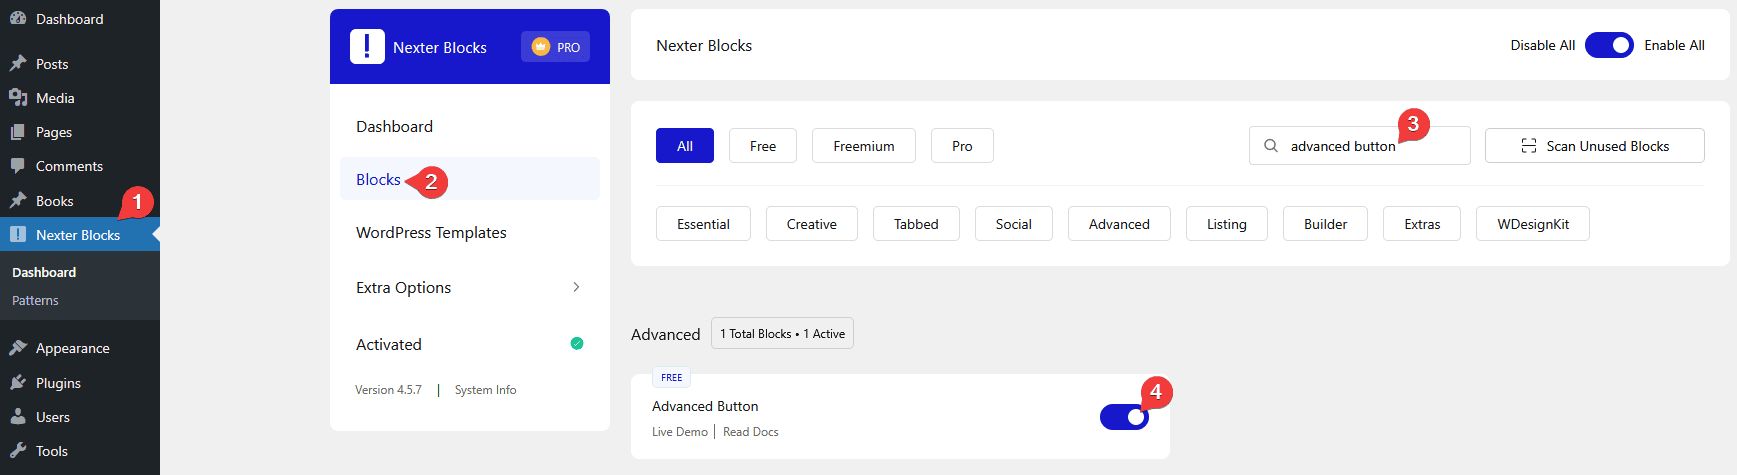Click the Media icon in sidebar
The width and height of the screenshot is (1737, 475).
pyautogui.click(x=18, y=98)
